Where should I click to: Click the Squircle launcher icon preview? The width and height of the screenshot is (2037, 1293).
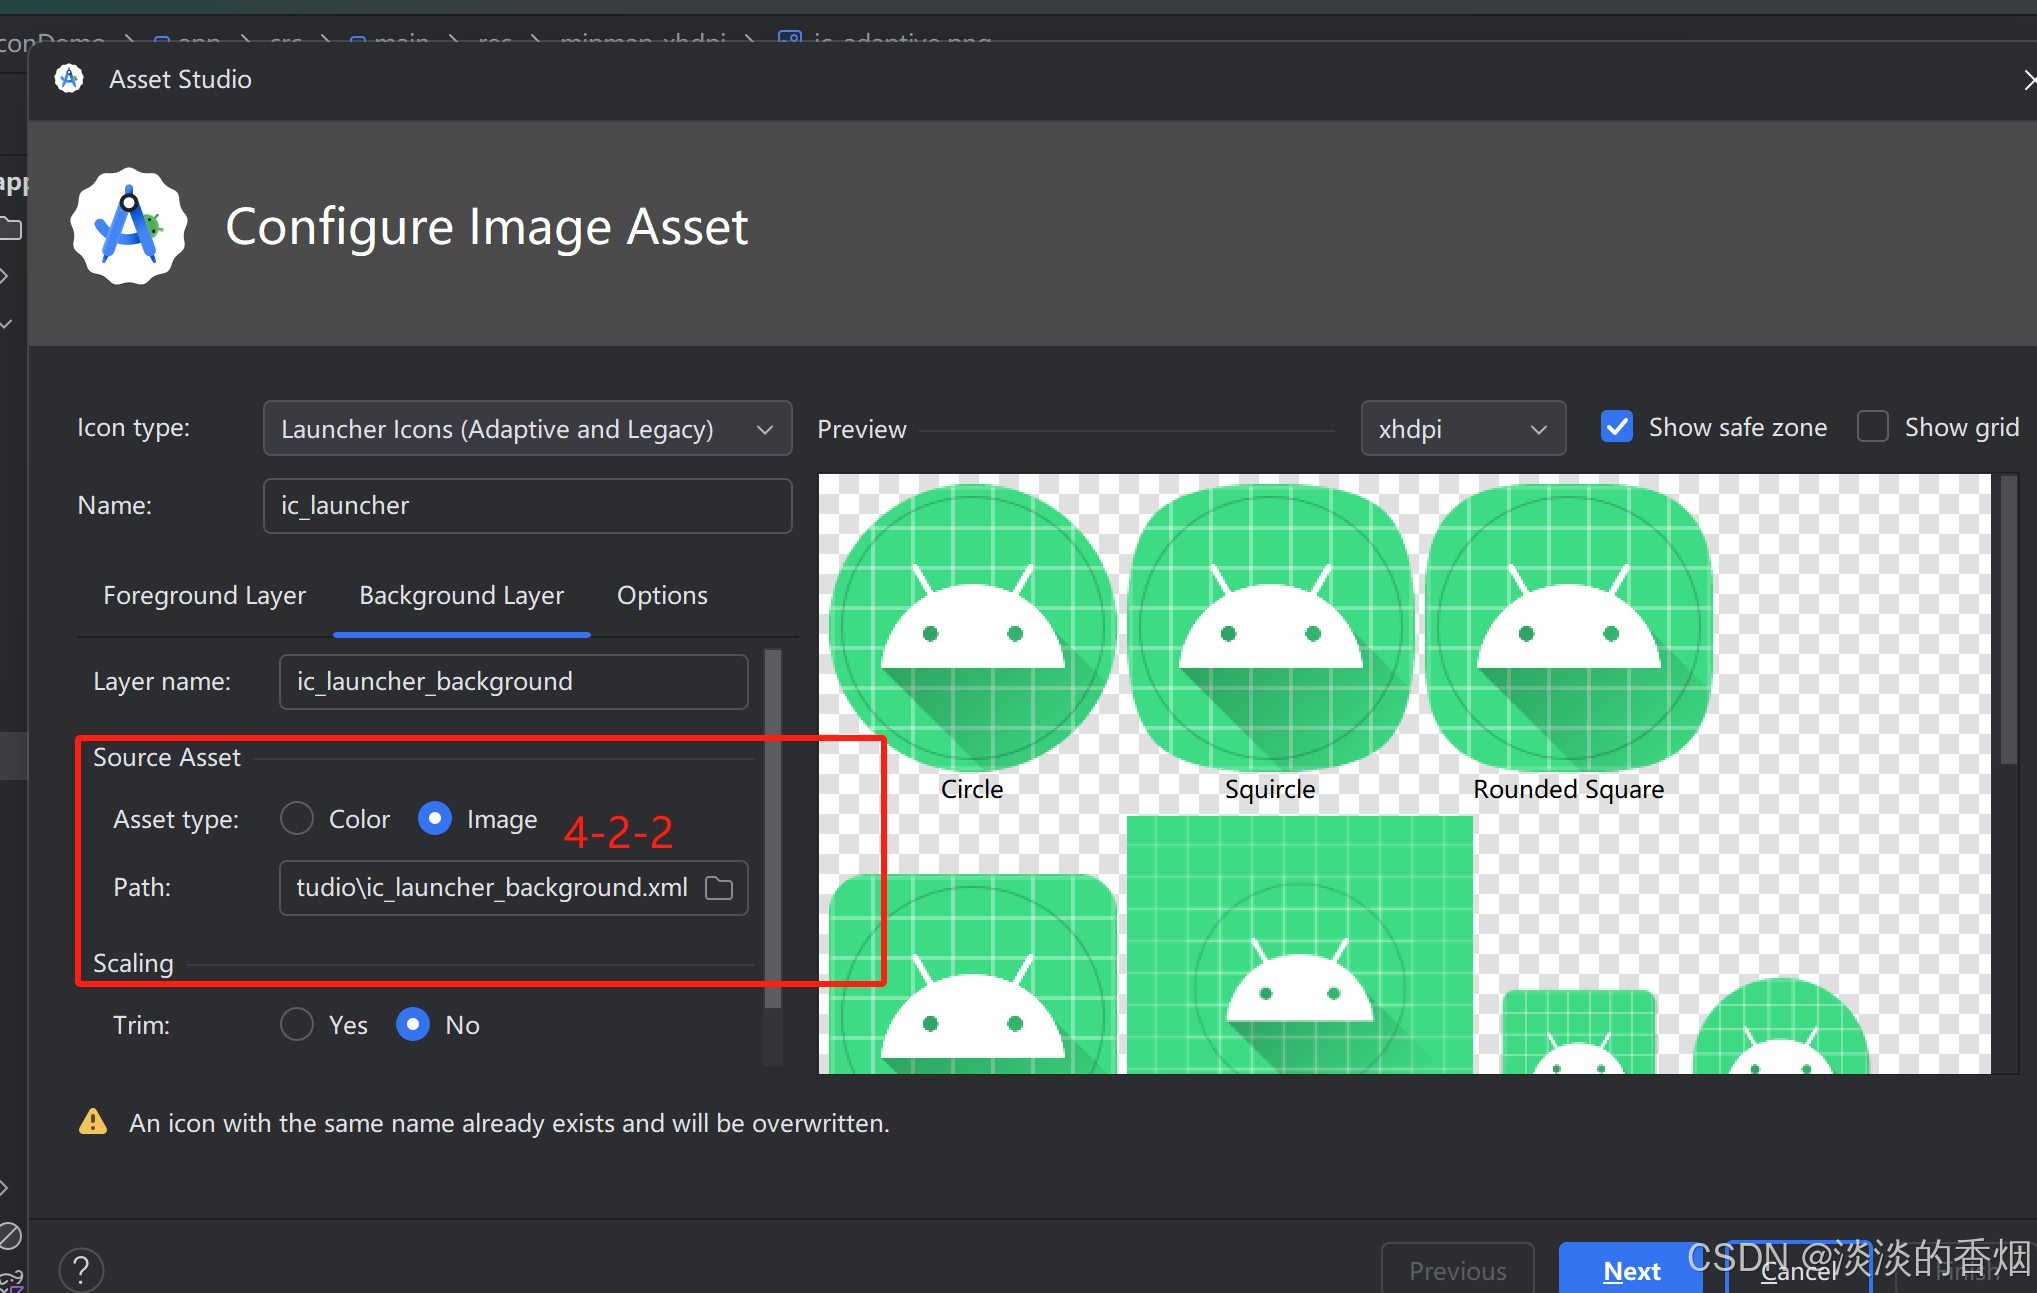tap(1270, 628)
